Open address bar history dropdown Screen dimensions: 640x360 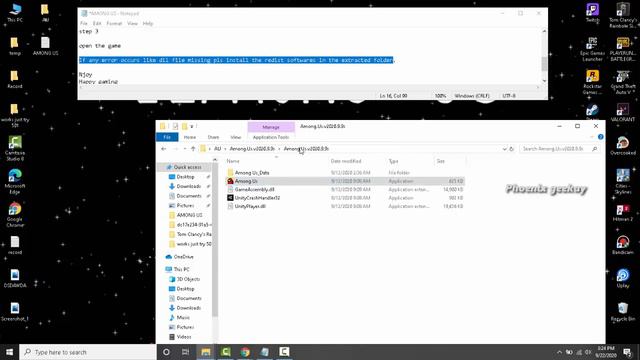point(504,149)
